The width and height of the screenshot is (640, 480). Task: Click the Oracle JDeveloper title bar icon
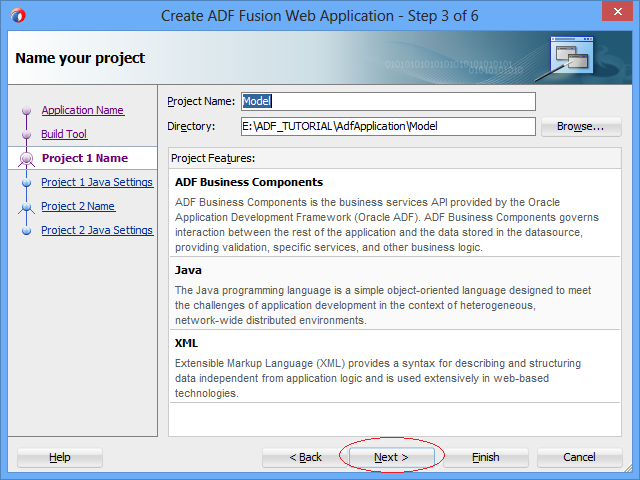click(18, 16)
